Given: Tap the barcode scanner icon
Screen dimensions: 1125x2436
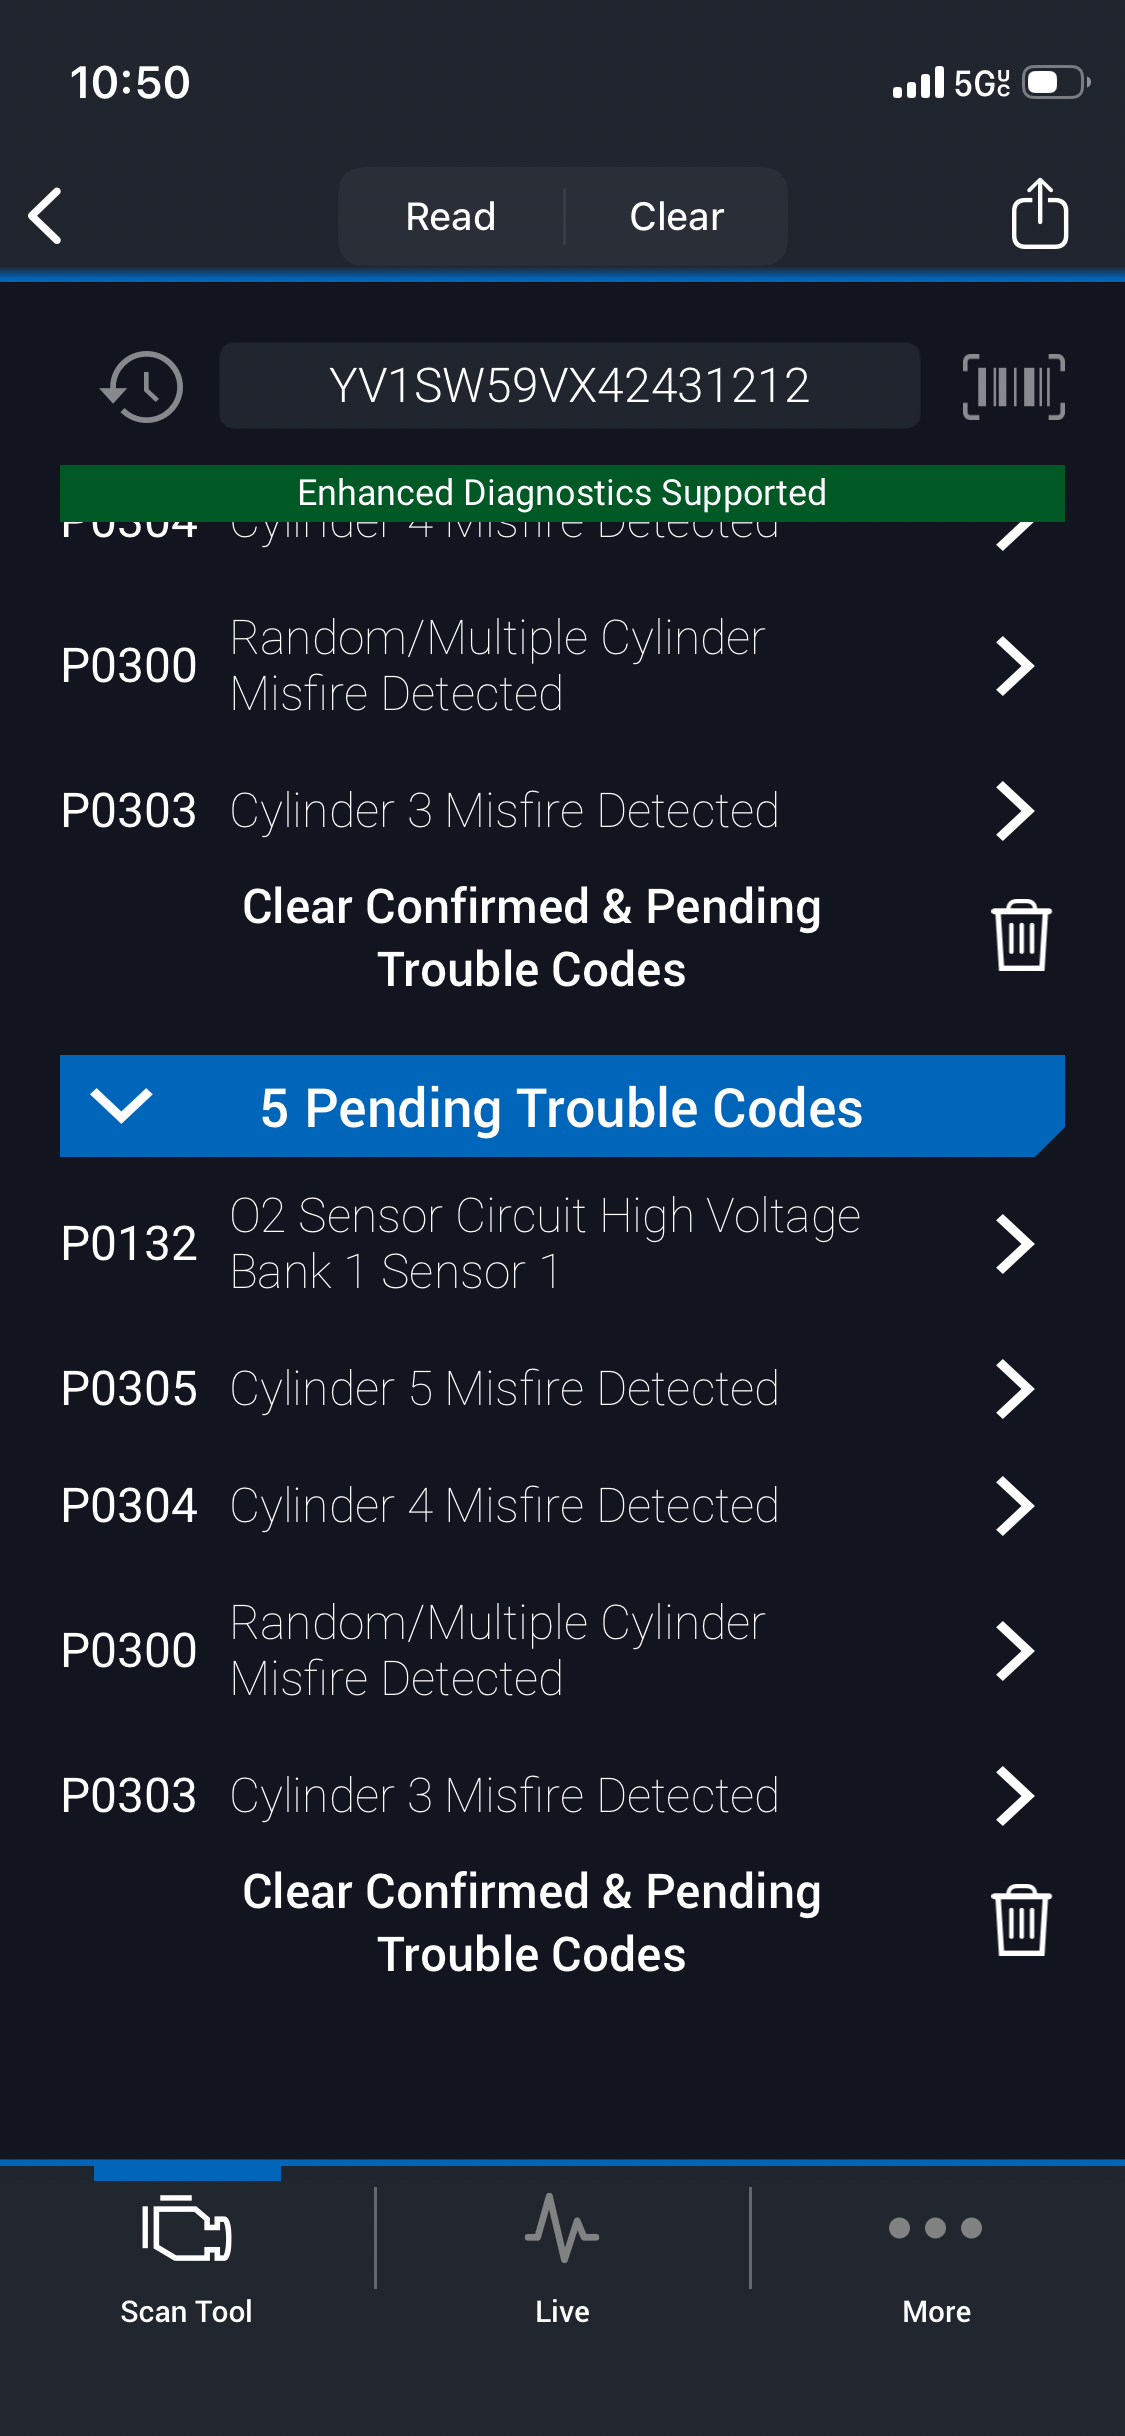Looking at the screenshot, I should coord(1013,386).
